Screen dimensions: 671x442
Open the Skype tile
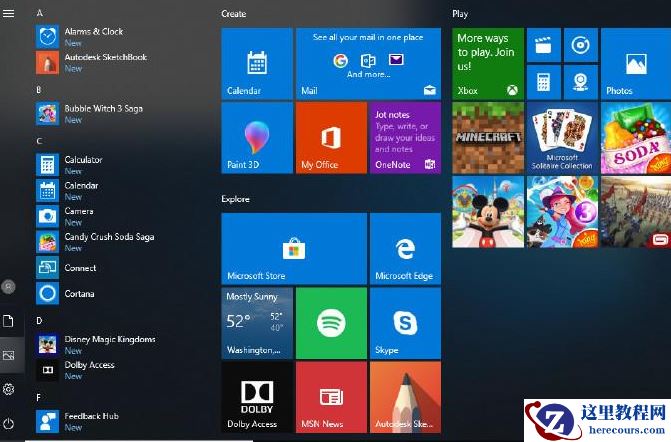coord(405,323)
